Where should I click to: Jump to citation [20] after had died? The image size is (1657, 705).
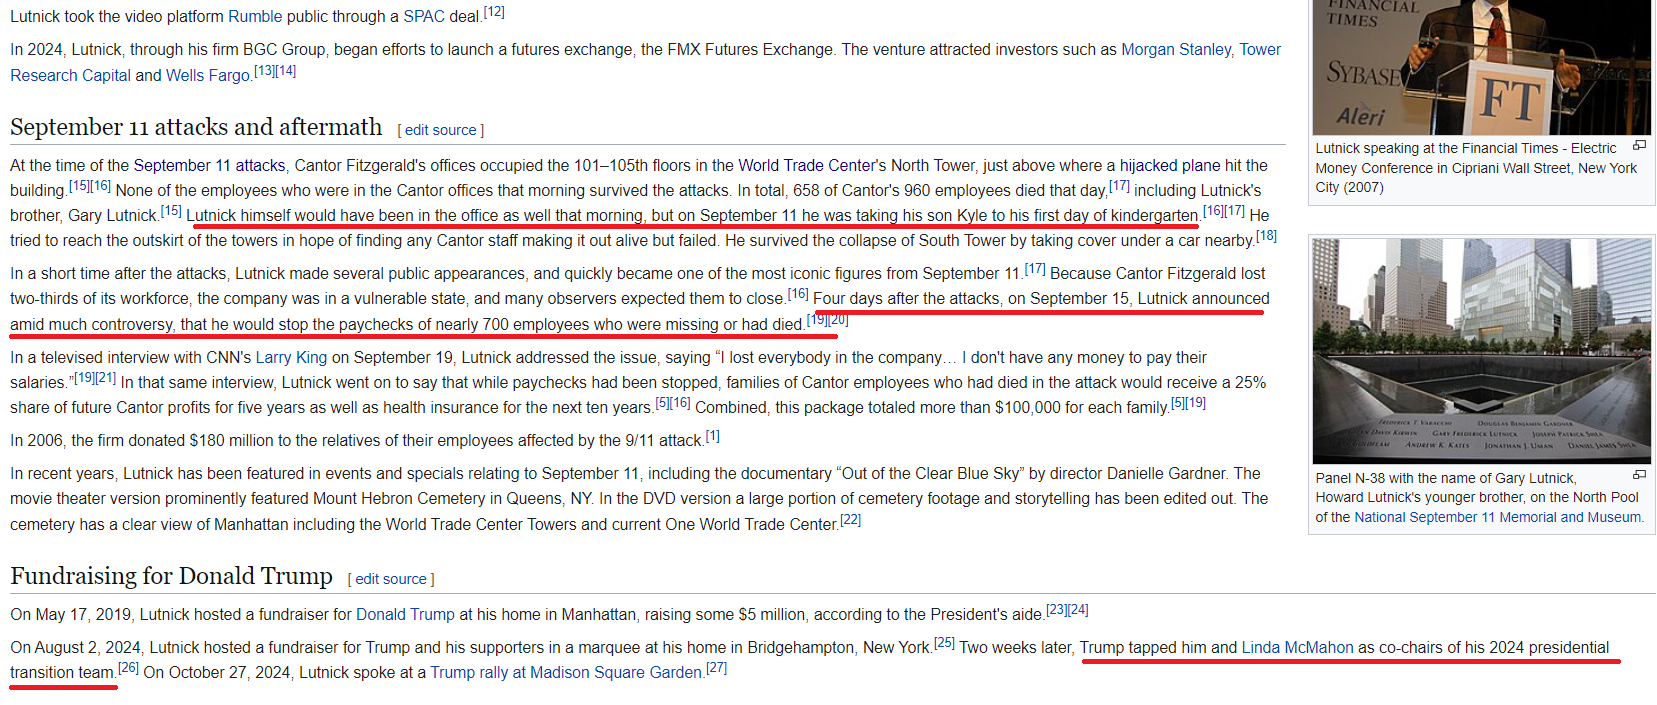point(838,319)
